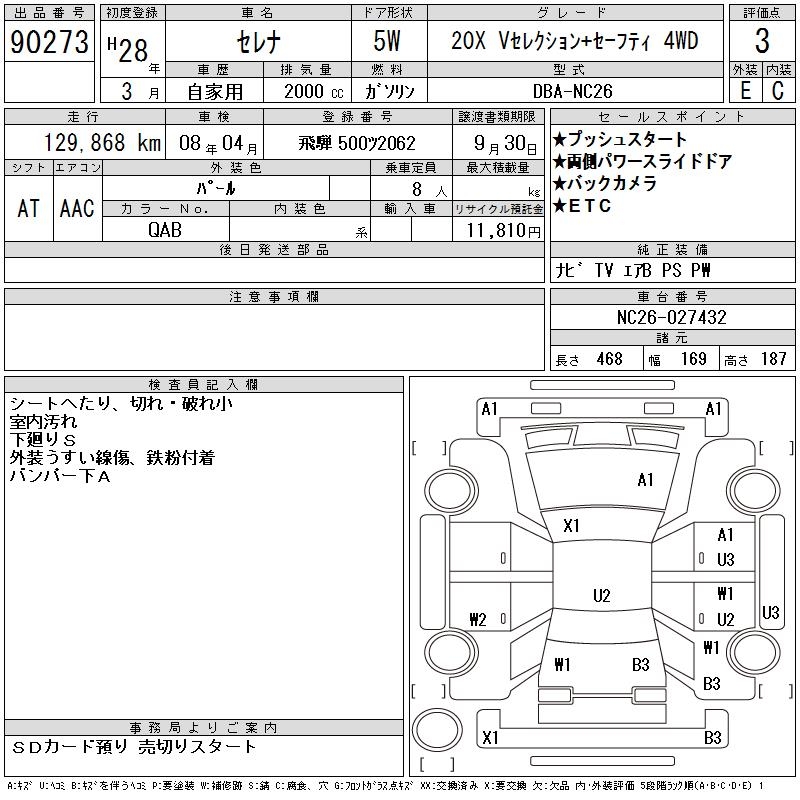
Task: Select chassis number NC26-027432
Action: pos(672,317)
